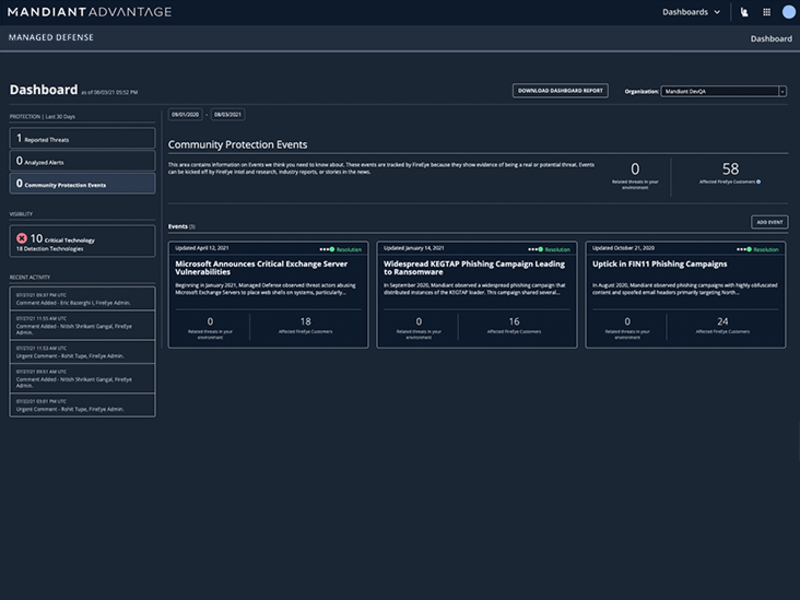Click the Organization dropdown arrow
This screenshot has height=600, width=800.
point(782,91)
